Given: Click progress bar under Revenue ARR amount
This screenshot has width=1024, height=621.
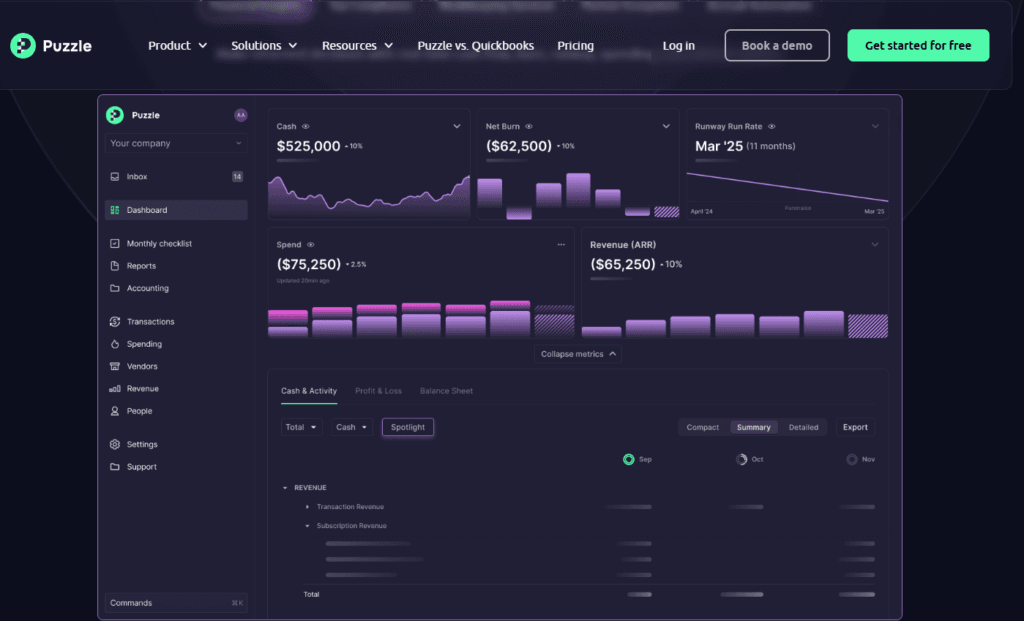Looking at the screenshot, I should [611, 279].
